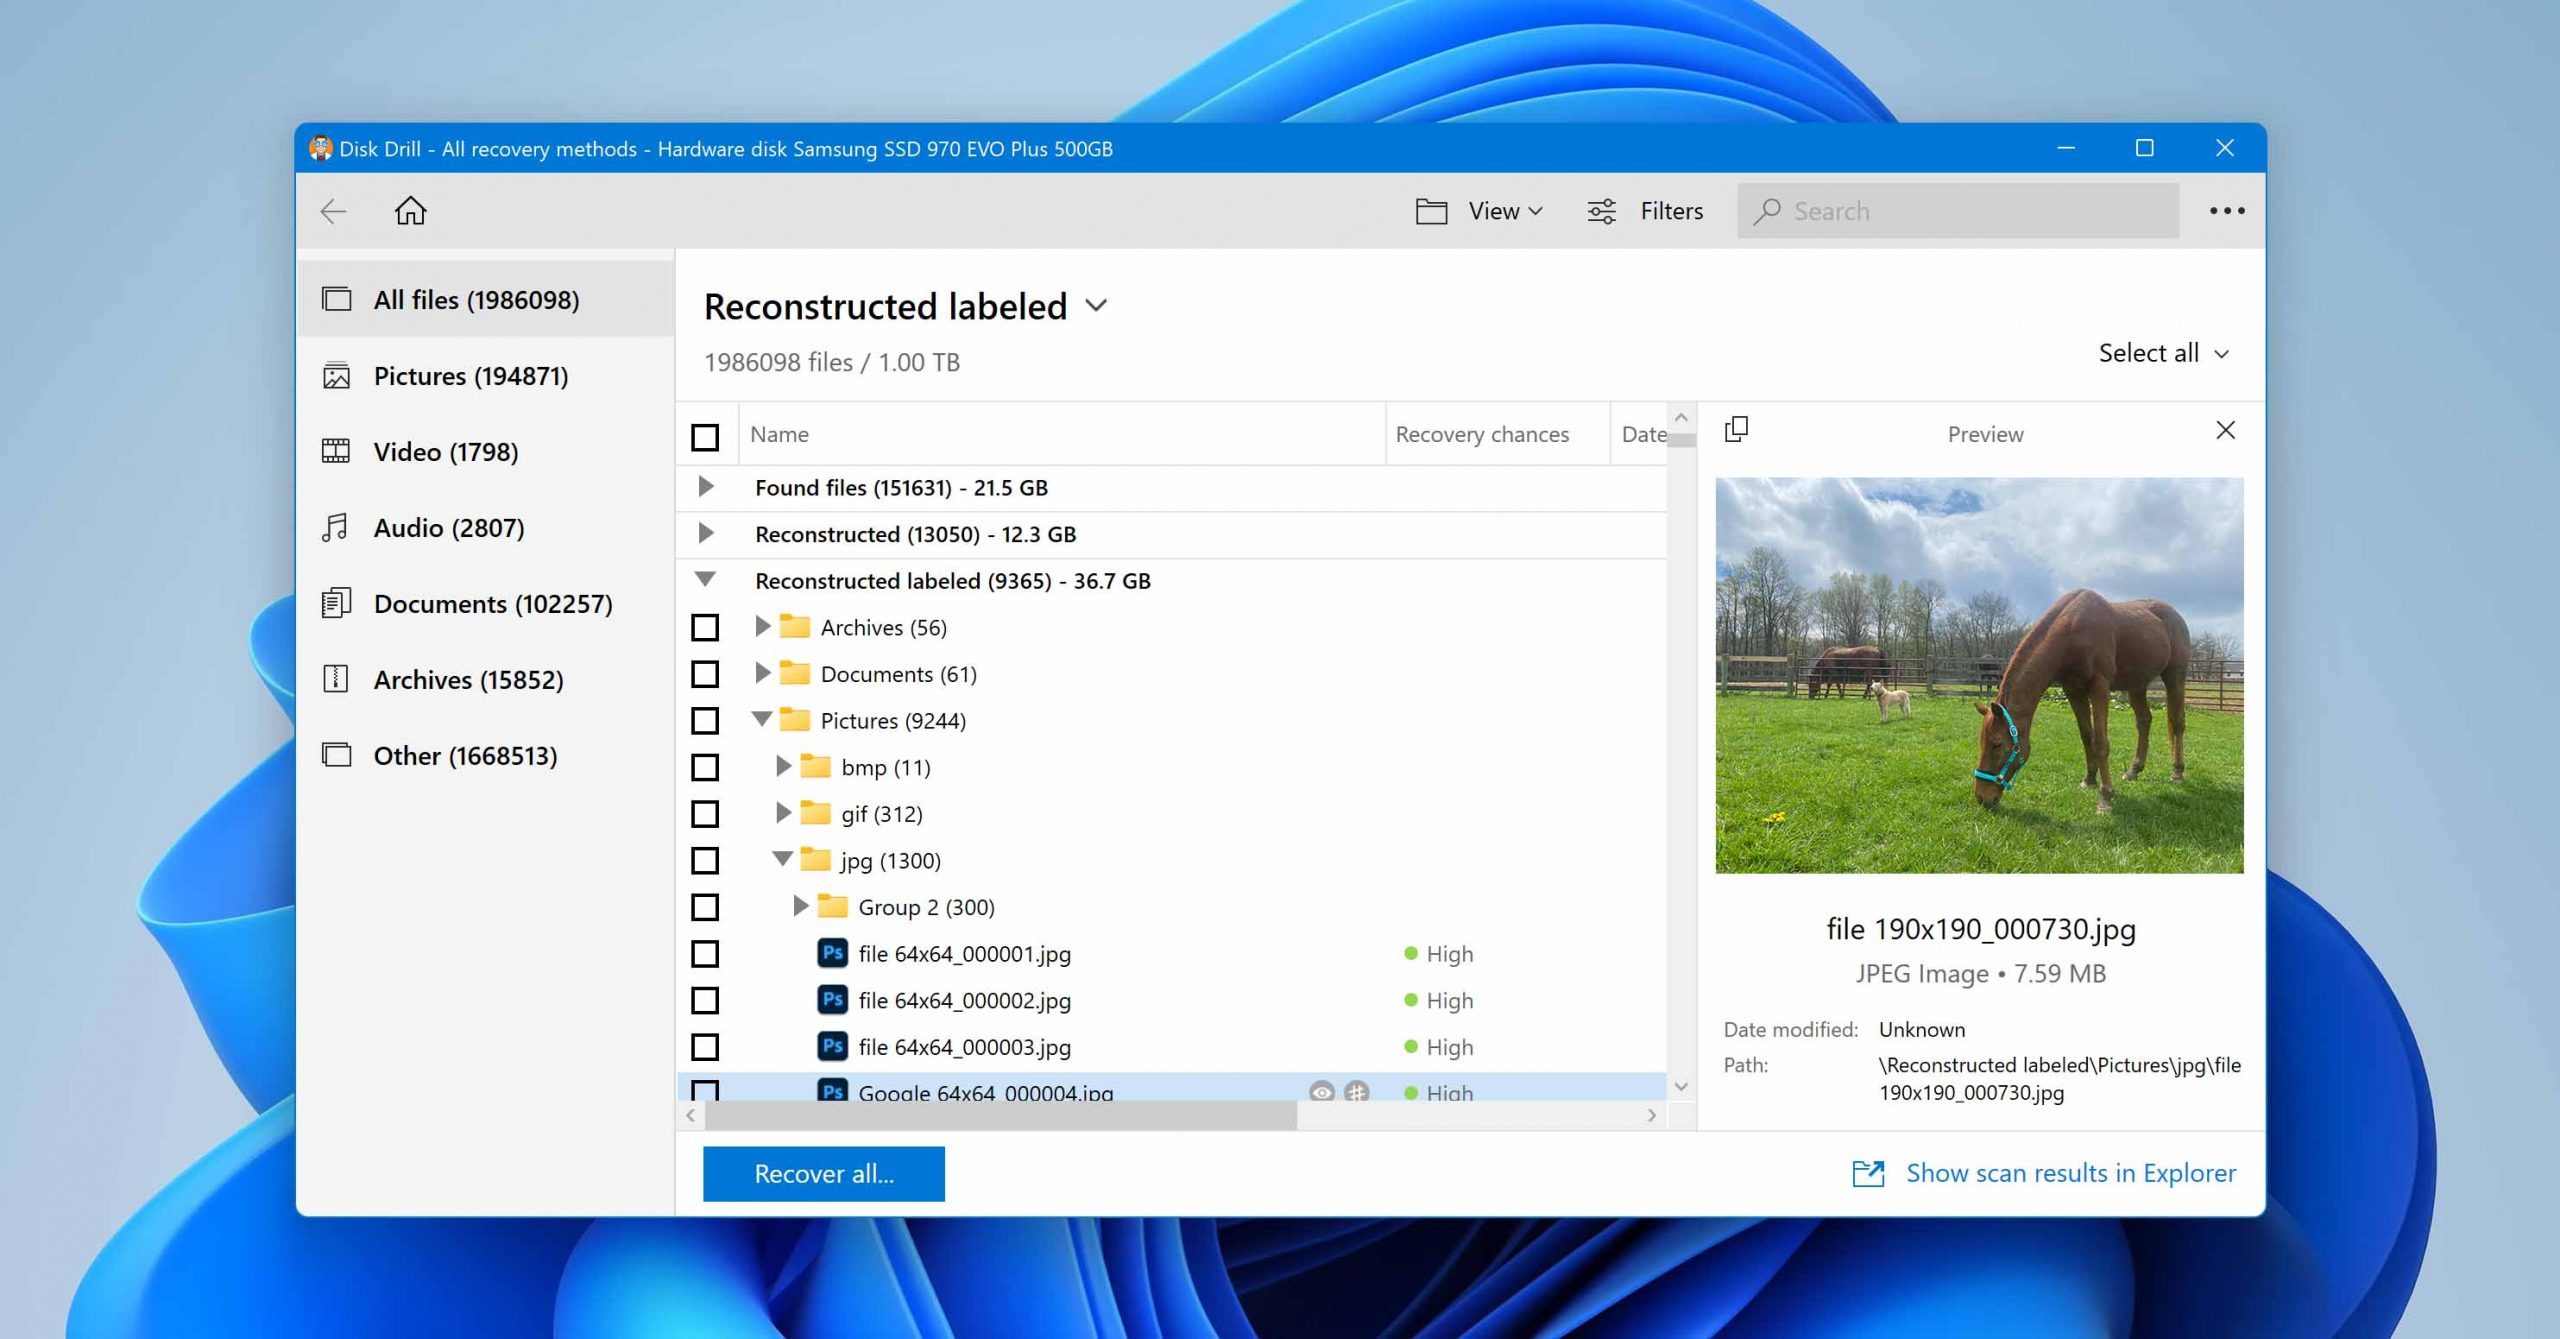2560x1339 pixels.
Task: Collapse the jpg (1300) folder
Action: (x=783, y=859)
